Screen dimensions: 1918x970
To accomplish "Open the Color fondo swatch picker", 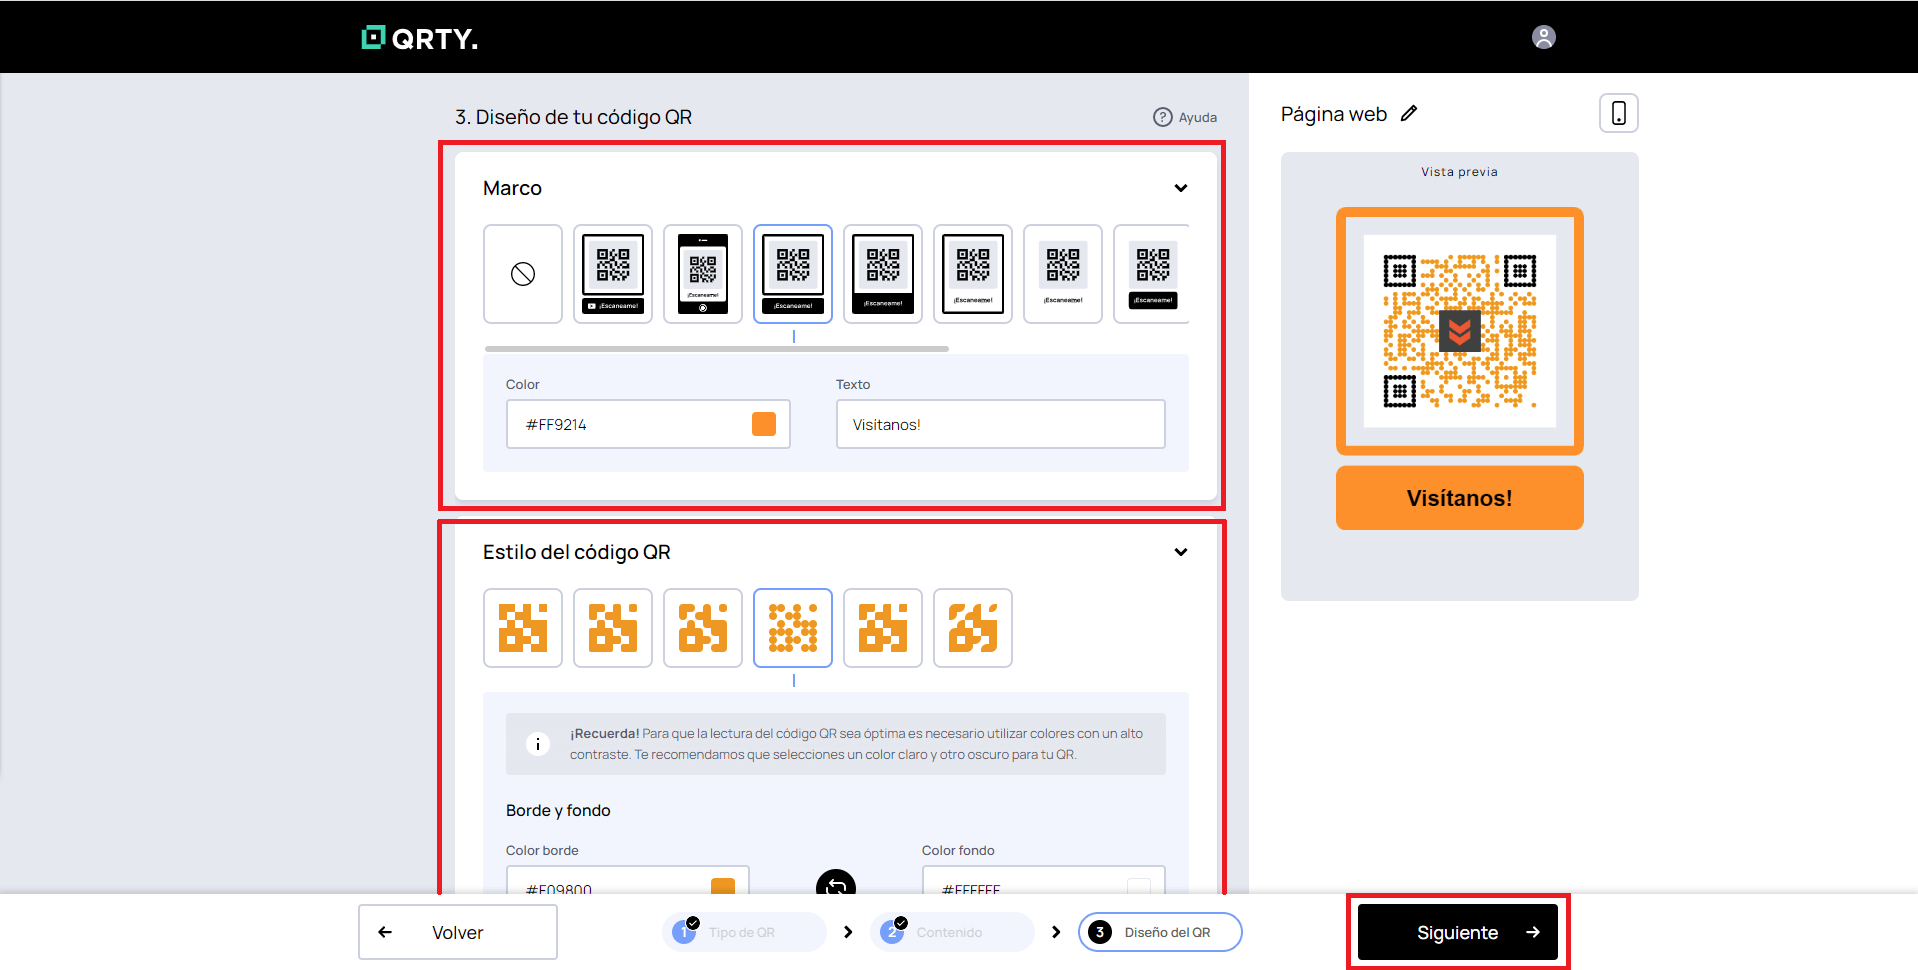I will coord(1139,886).
